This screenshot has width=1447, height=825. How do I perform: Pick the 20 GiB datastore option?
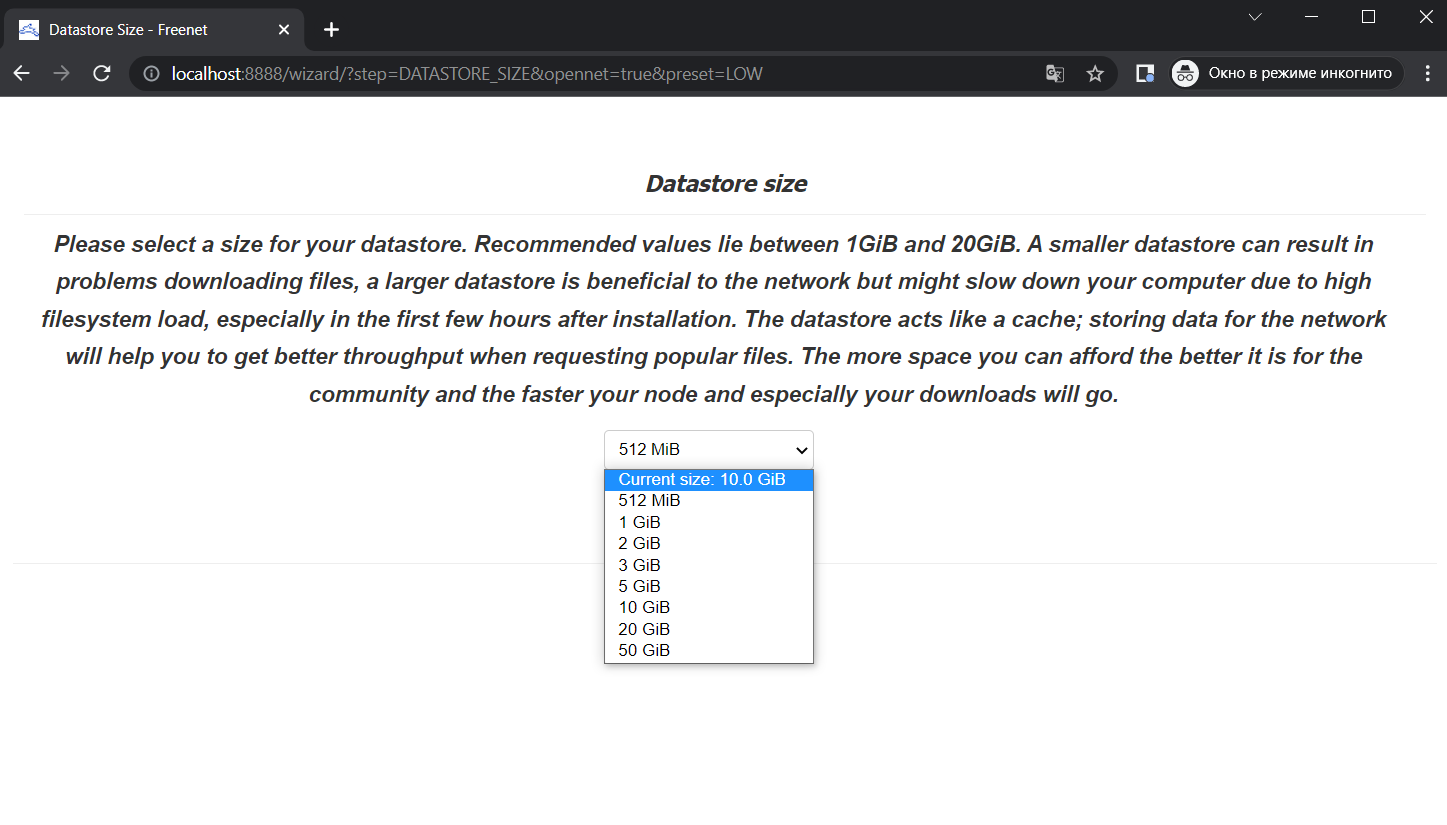(x=709, y=629)
